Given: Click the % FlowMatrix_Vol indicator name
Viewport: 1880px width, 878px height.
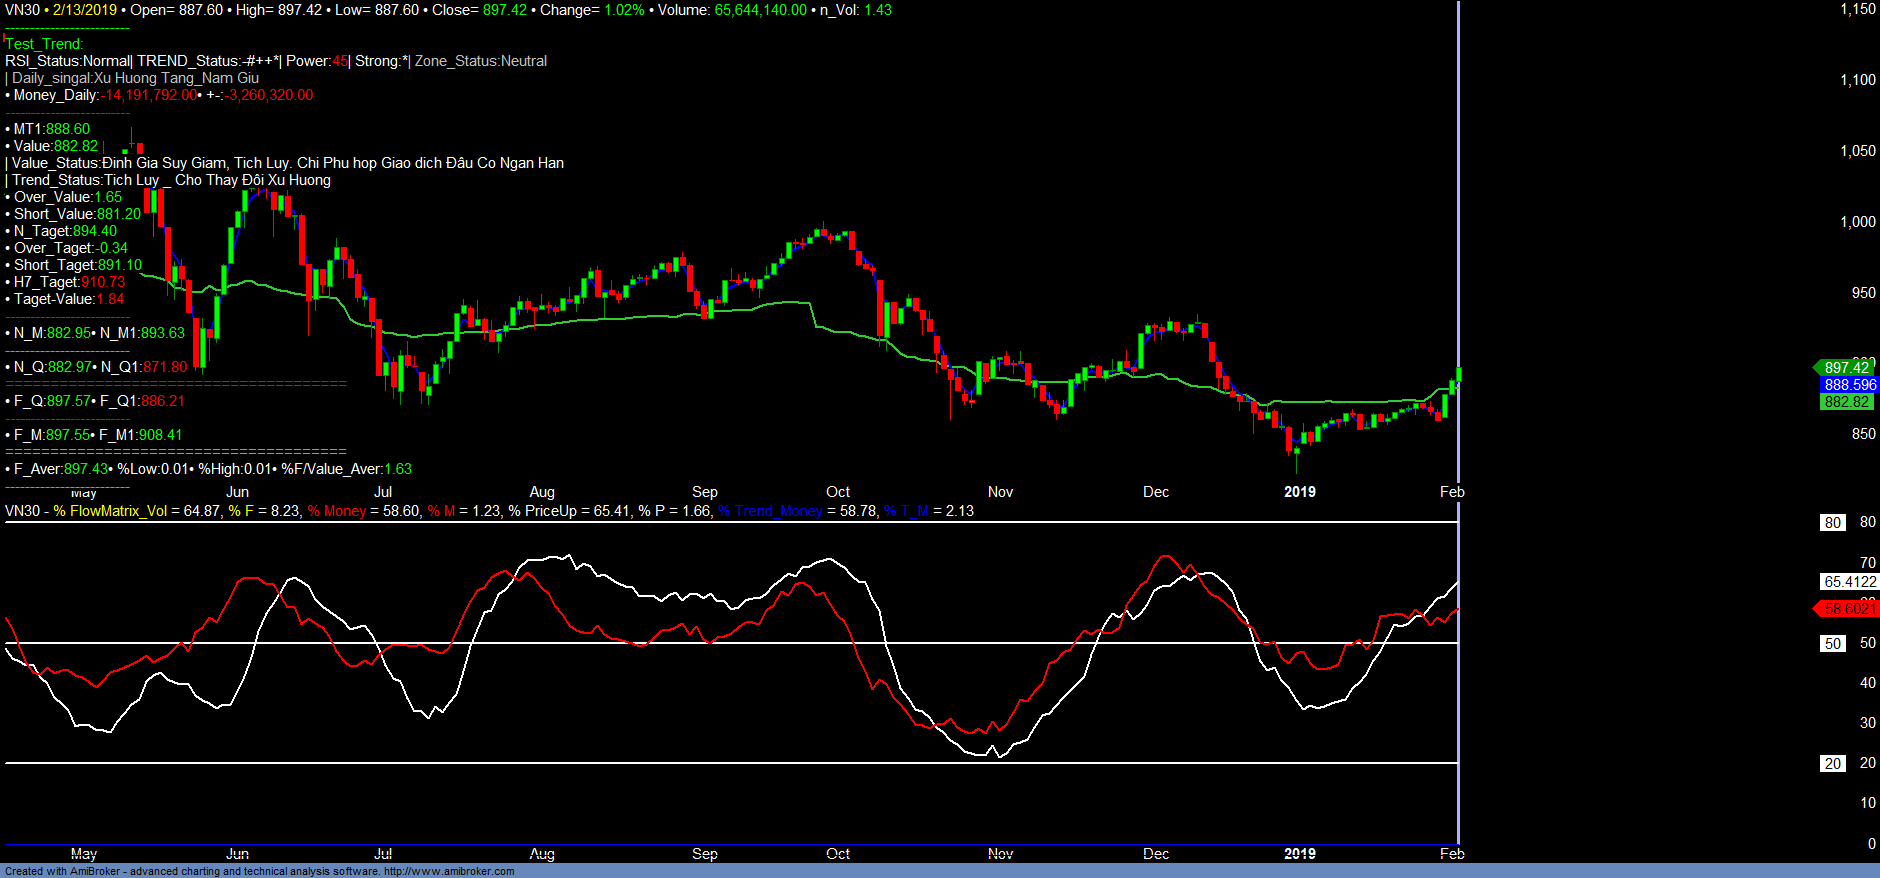Looking at the screenshot, I should pyautogui.click(x=110, y=511).
